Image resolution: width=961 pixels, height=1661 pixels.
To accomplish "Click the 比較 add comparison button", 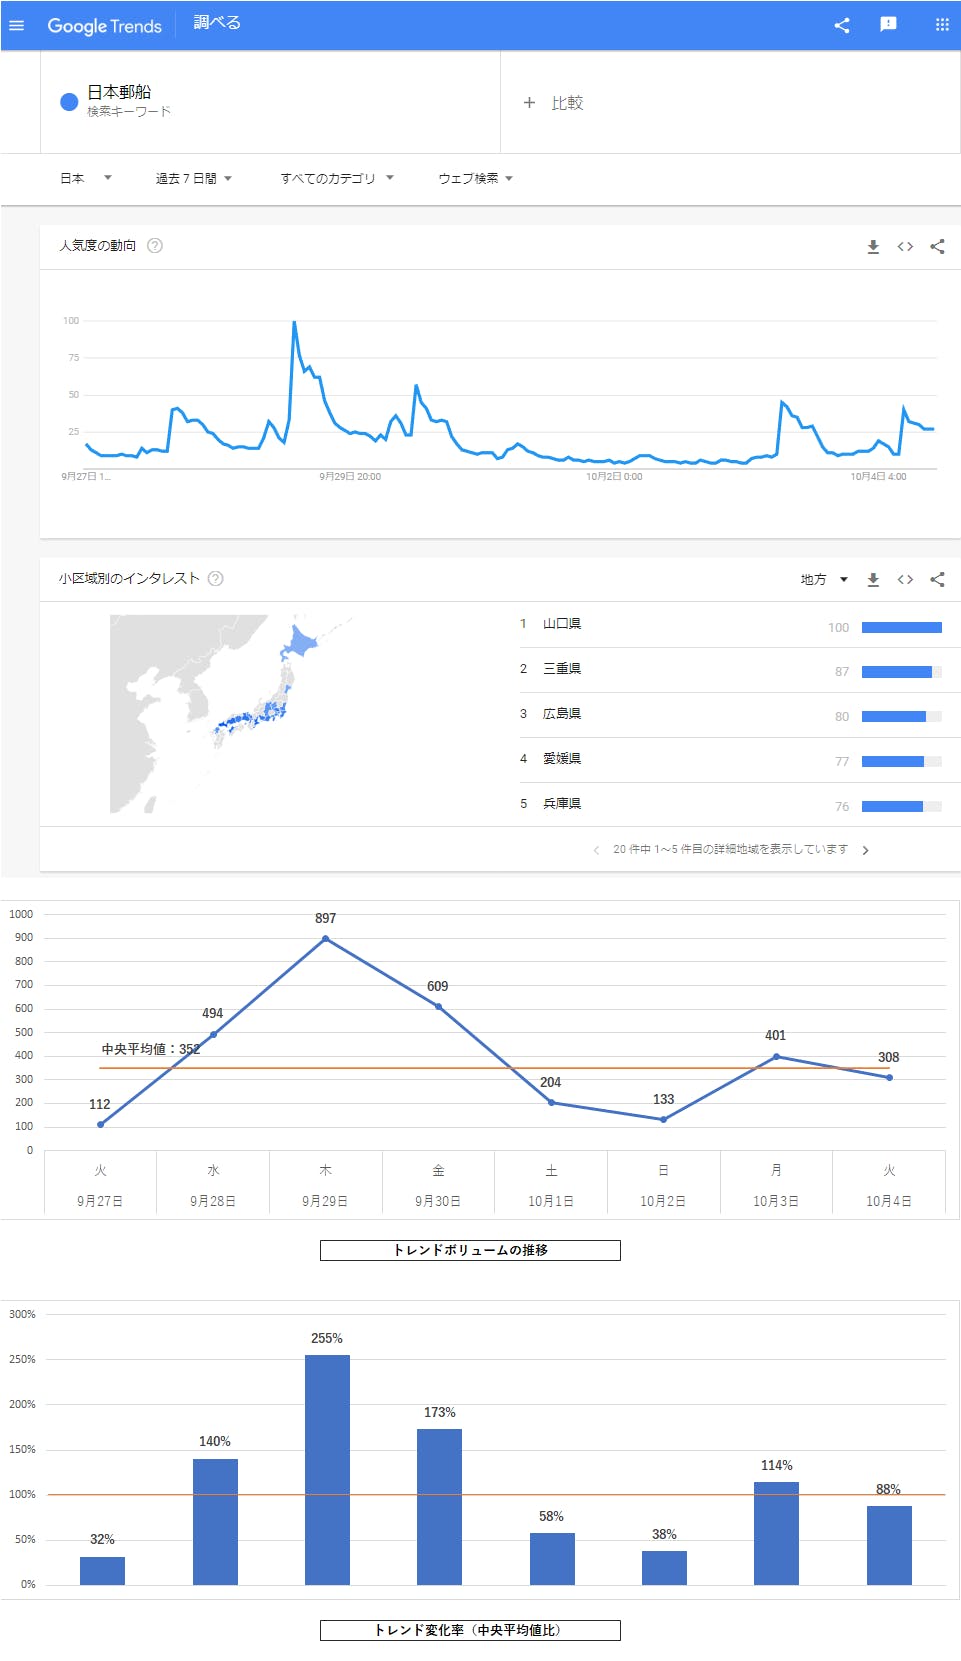I will 554,103.
